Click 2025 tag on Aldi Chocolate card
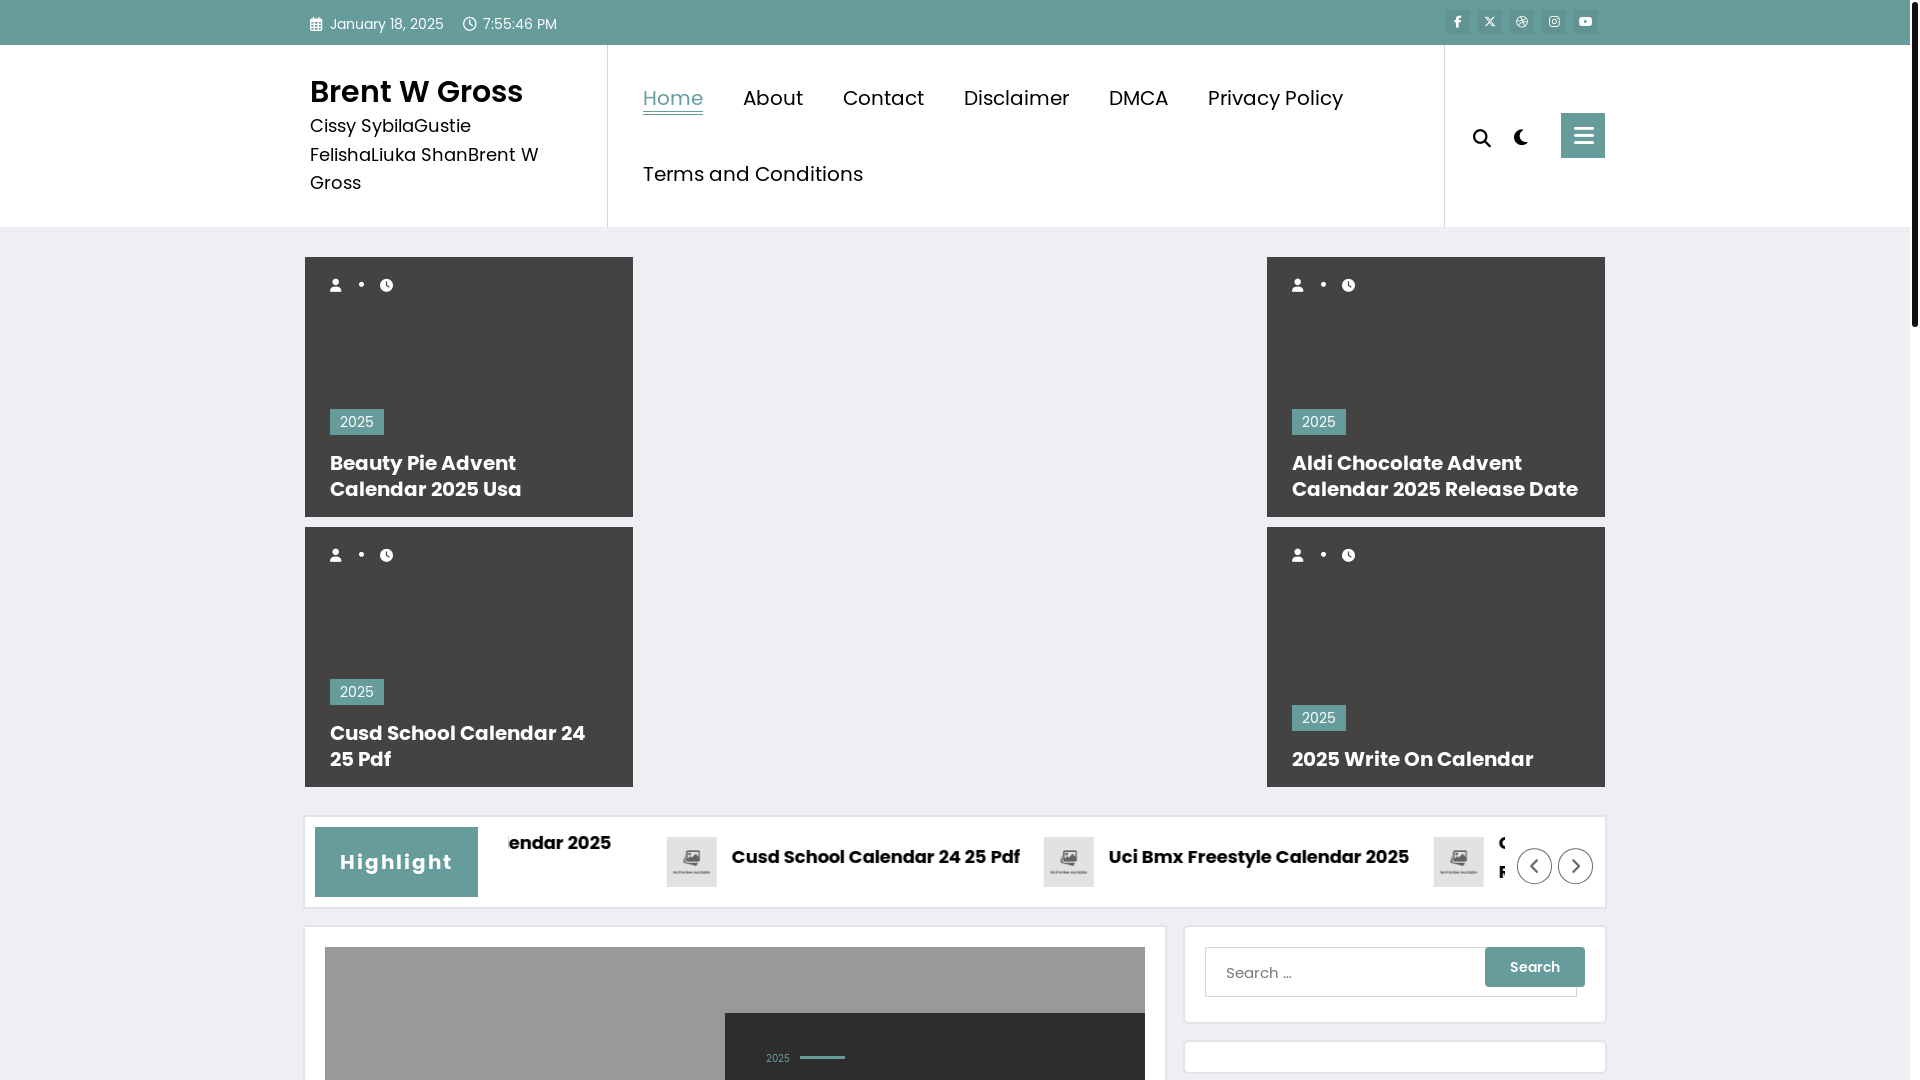Screen dimensions: 1920x1080 (1319, 422)
